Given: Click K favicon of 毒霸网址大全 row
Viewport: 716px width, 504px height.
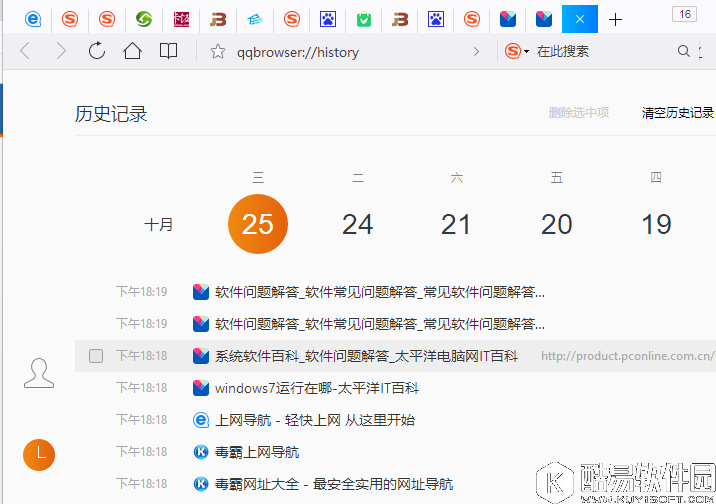Looking at the screenshot, I should coord(201,483).
